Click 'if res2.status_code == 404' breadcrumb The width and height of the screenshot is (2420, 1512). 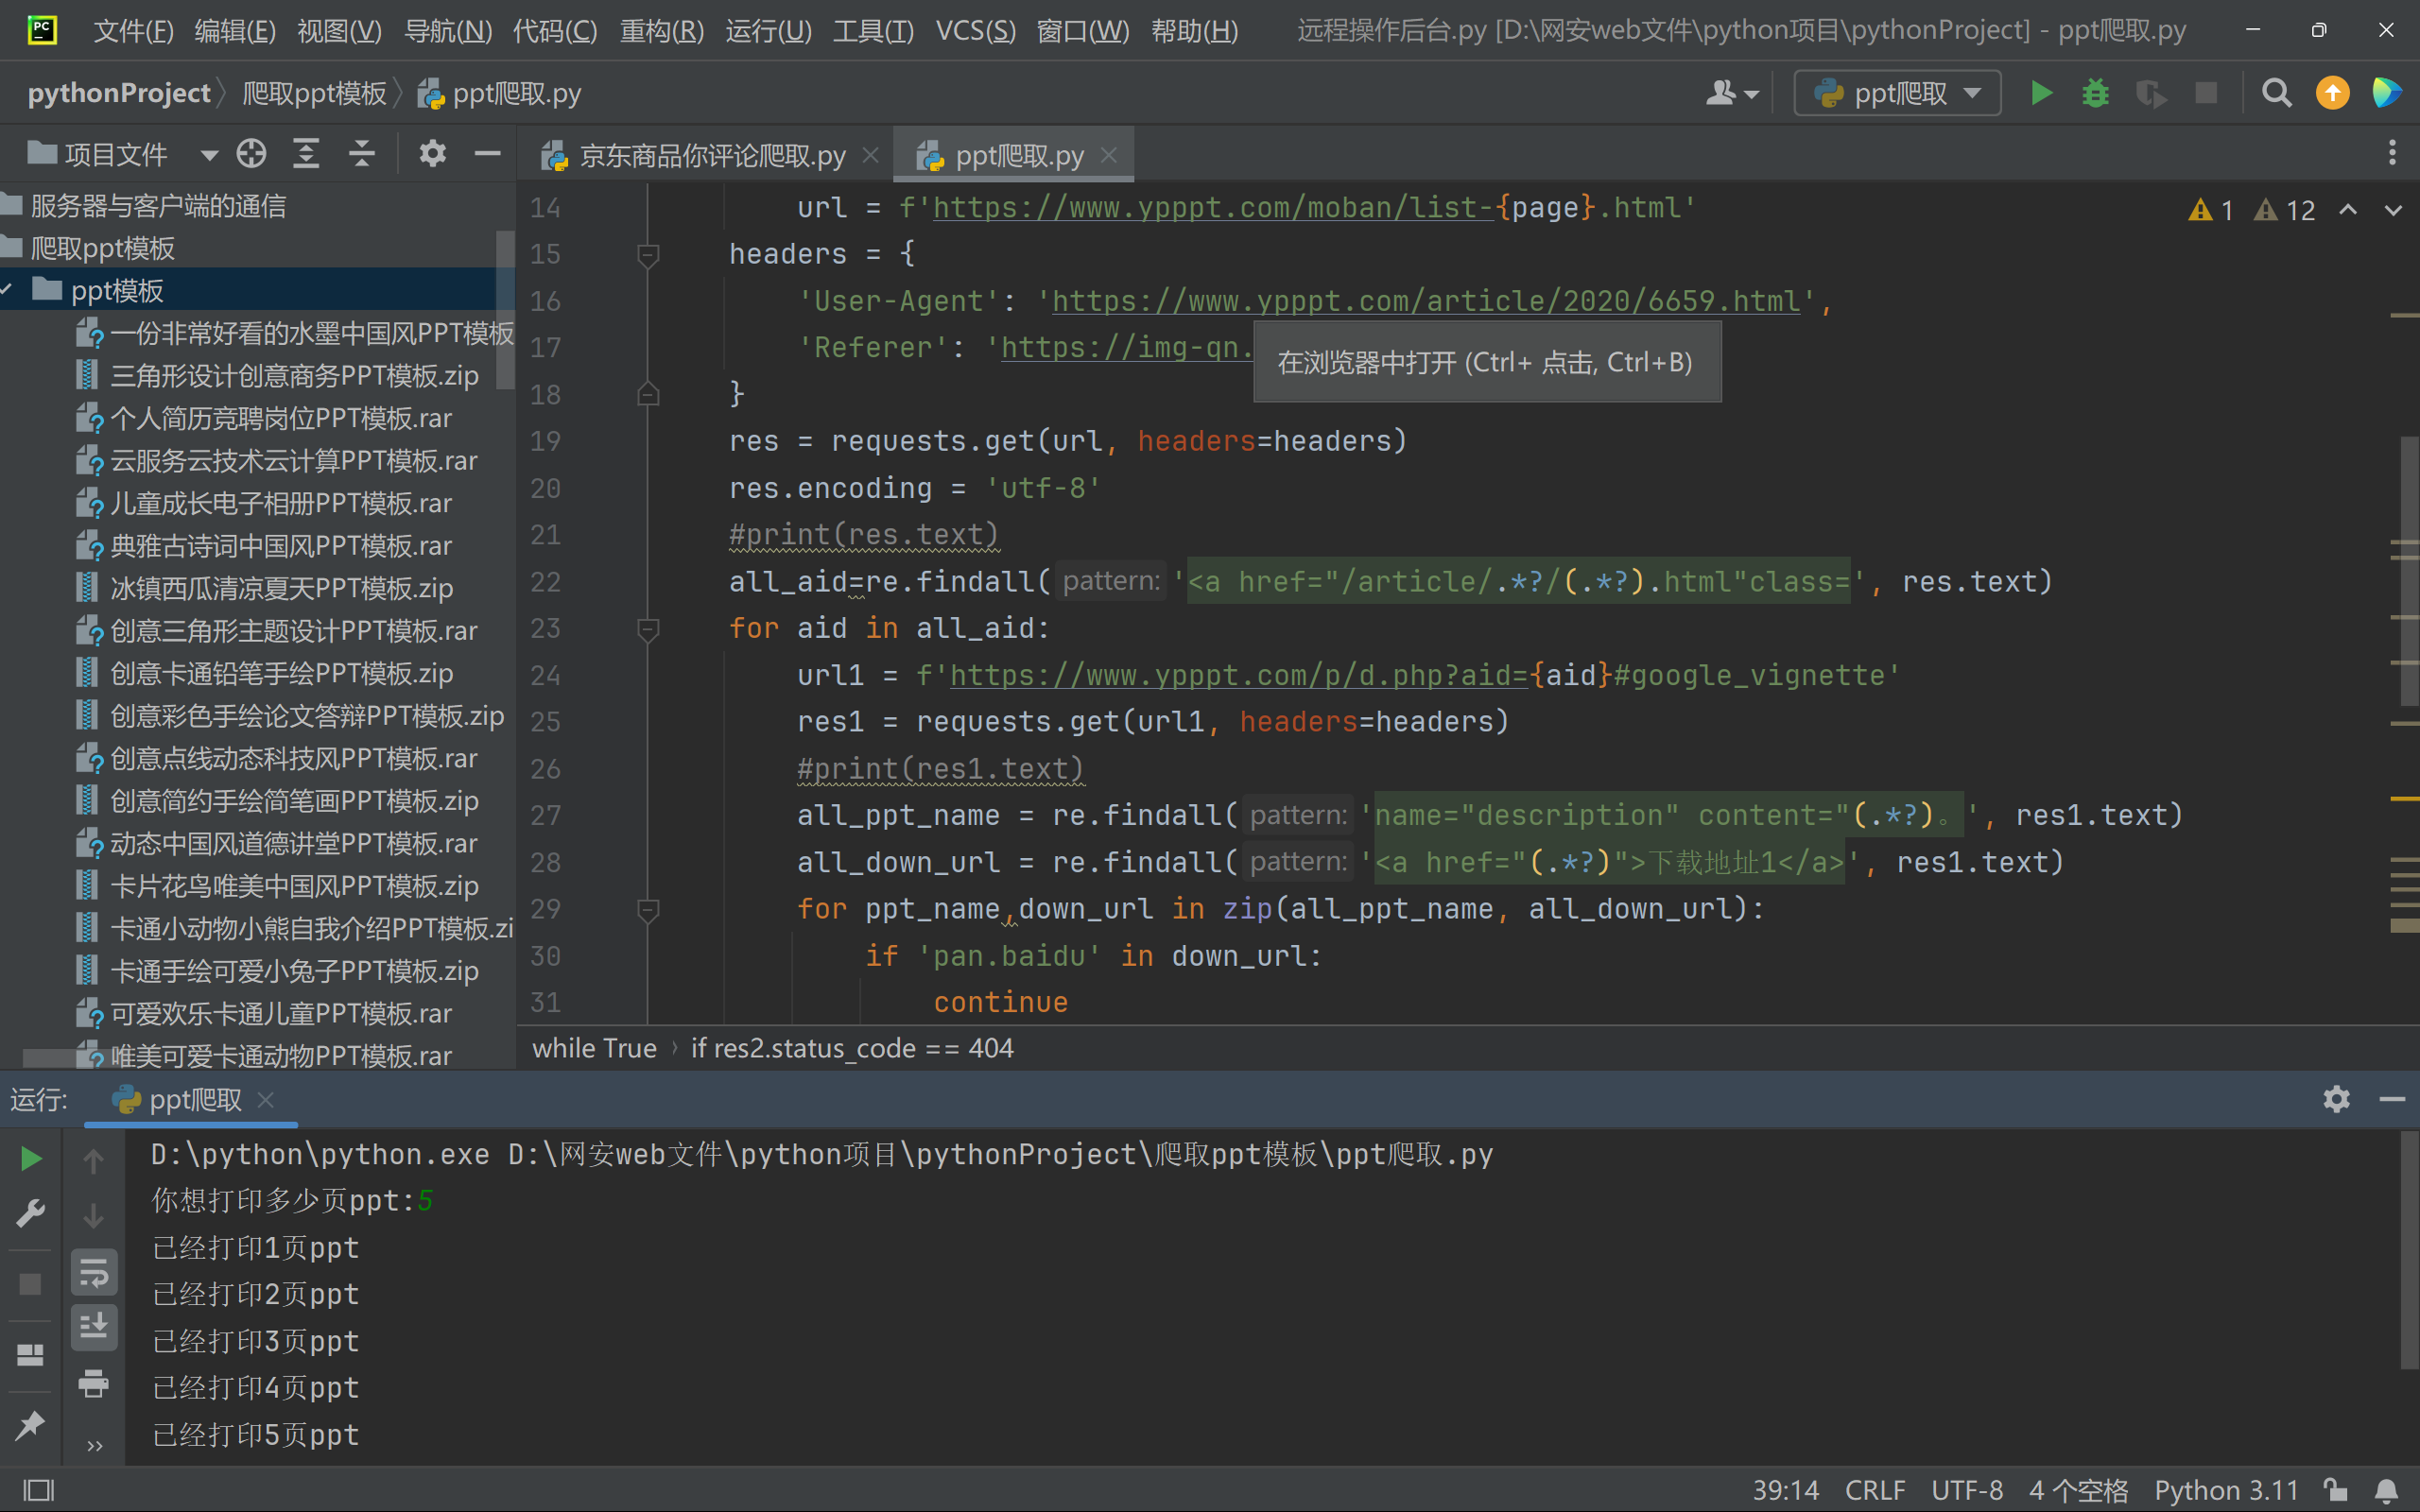pyautogui.click(x=852, y=1047)
